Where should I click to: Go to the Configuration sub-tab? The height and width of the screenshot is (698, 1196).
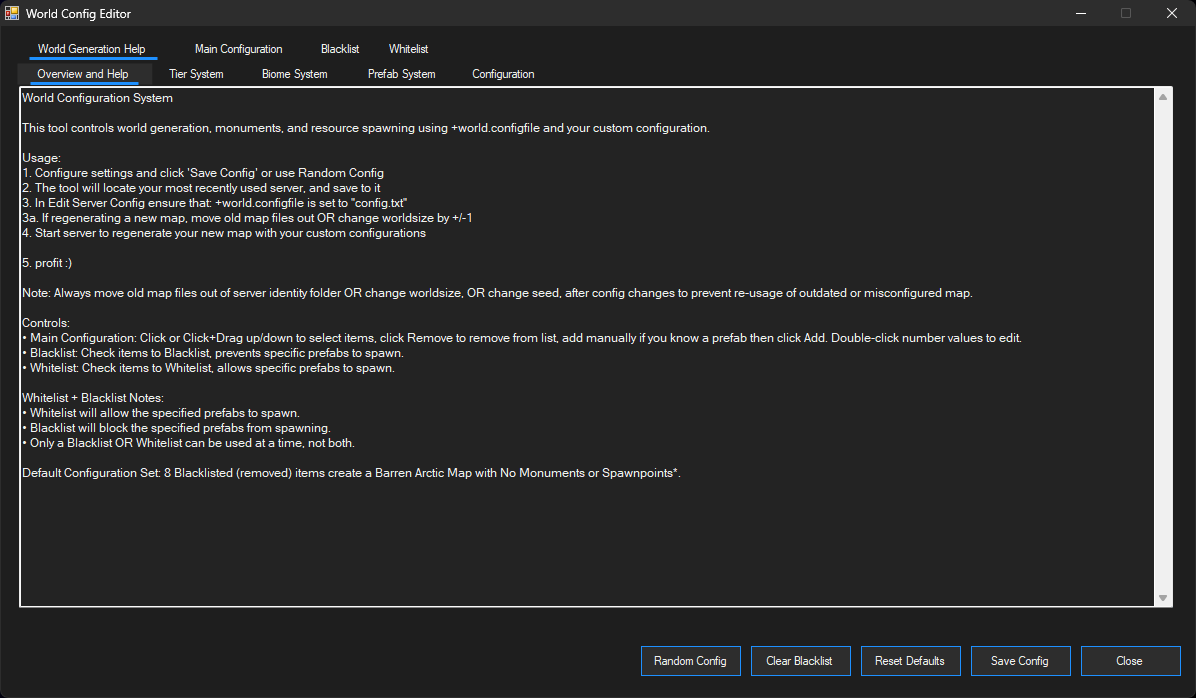503,73
